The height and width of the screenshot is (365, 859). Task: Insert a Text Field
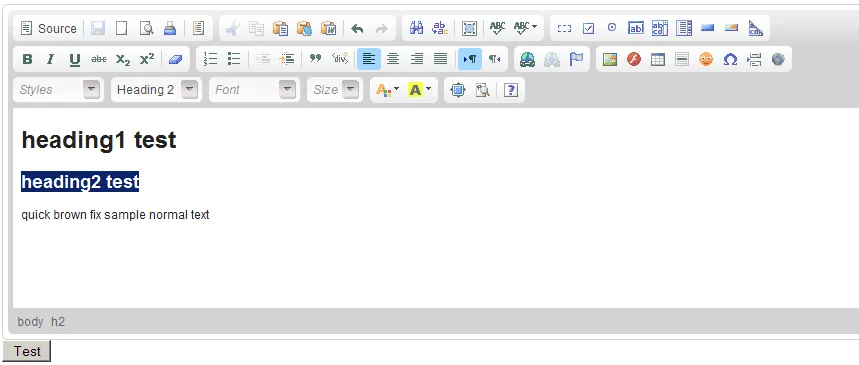pyautogui.click(x=636, y=28)
